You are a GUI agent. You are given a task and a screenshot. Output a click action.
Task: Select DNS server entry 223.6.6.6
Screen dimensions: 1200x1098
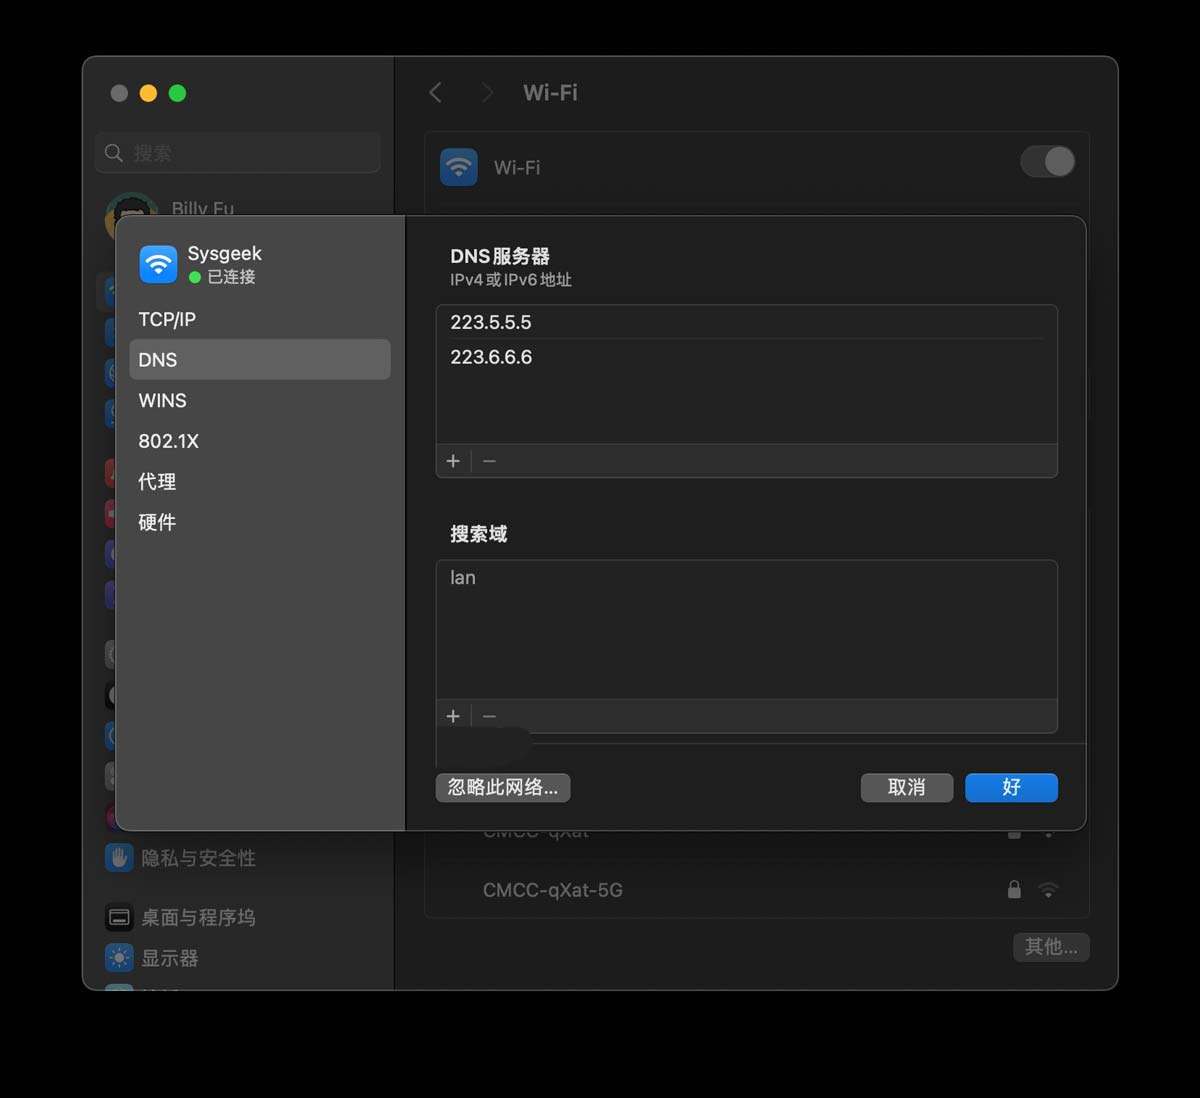pos(491,357)
